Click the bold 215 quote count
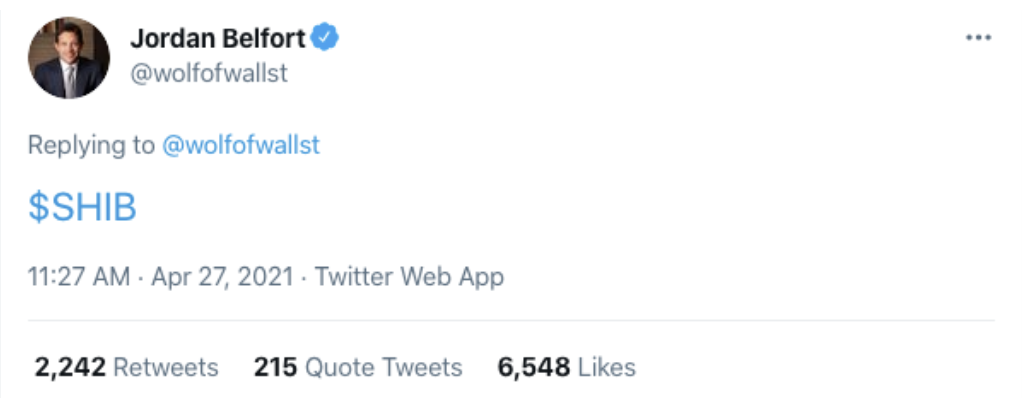The image size is (1022, 398). [x=276, y=367]
